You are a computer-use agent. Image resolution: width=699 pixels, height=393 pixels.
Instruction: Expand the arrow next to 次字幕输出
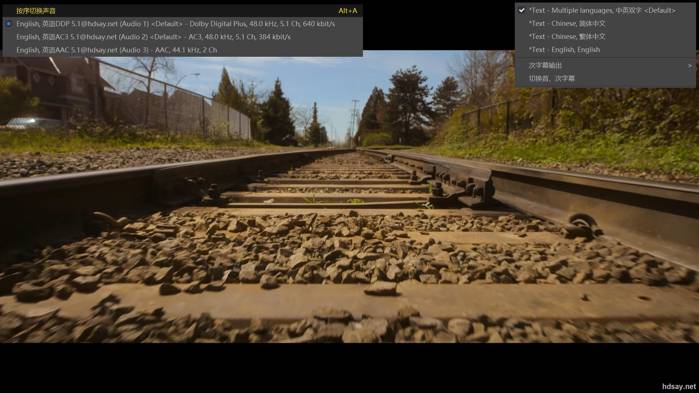pyautogui.click(x=690, y=66)
